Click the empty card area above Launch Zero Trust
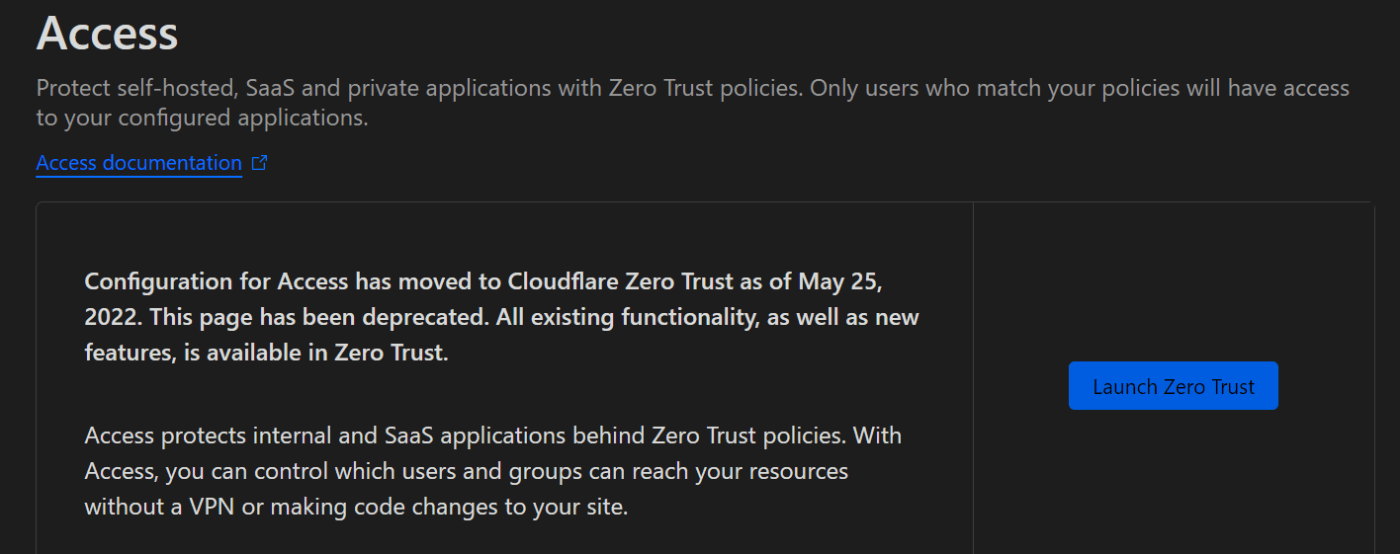The image size is (1400, 554). click(x=1173, y=280)
